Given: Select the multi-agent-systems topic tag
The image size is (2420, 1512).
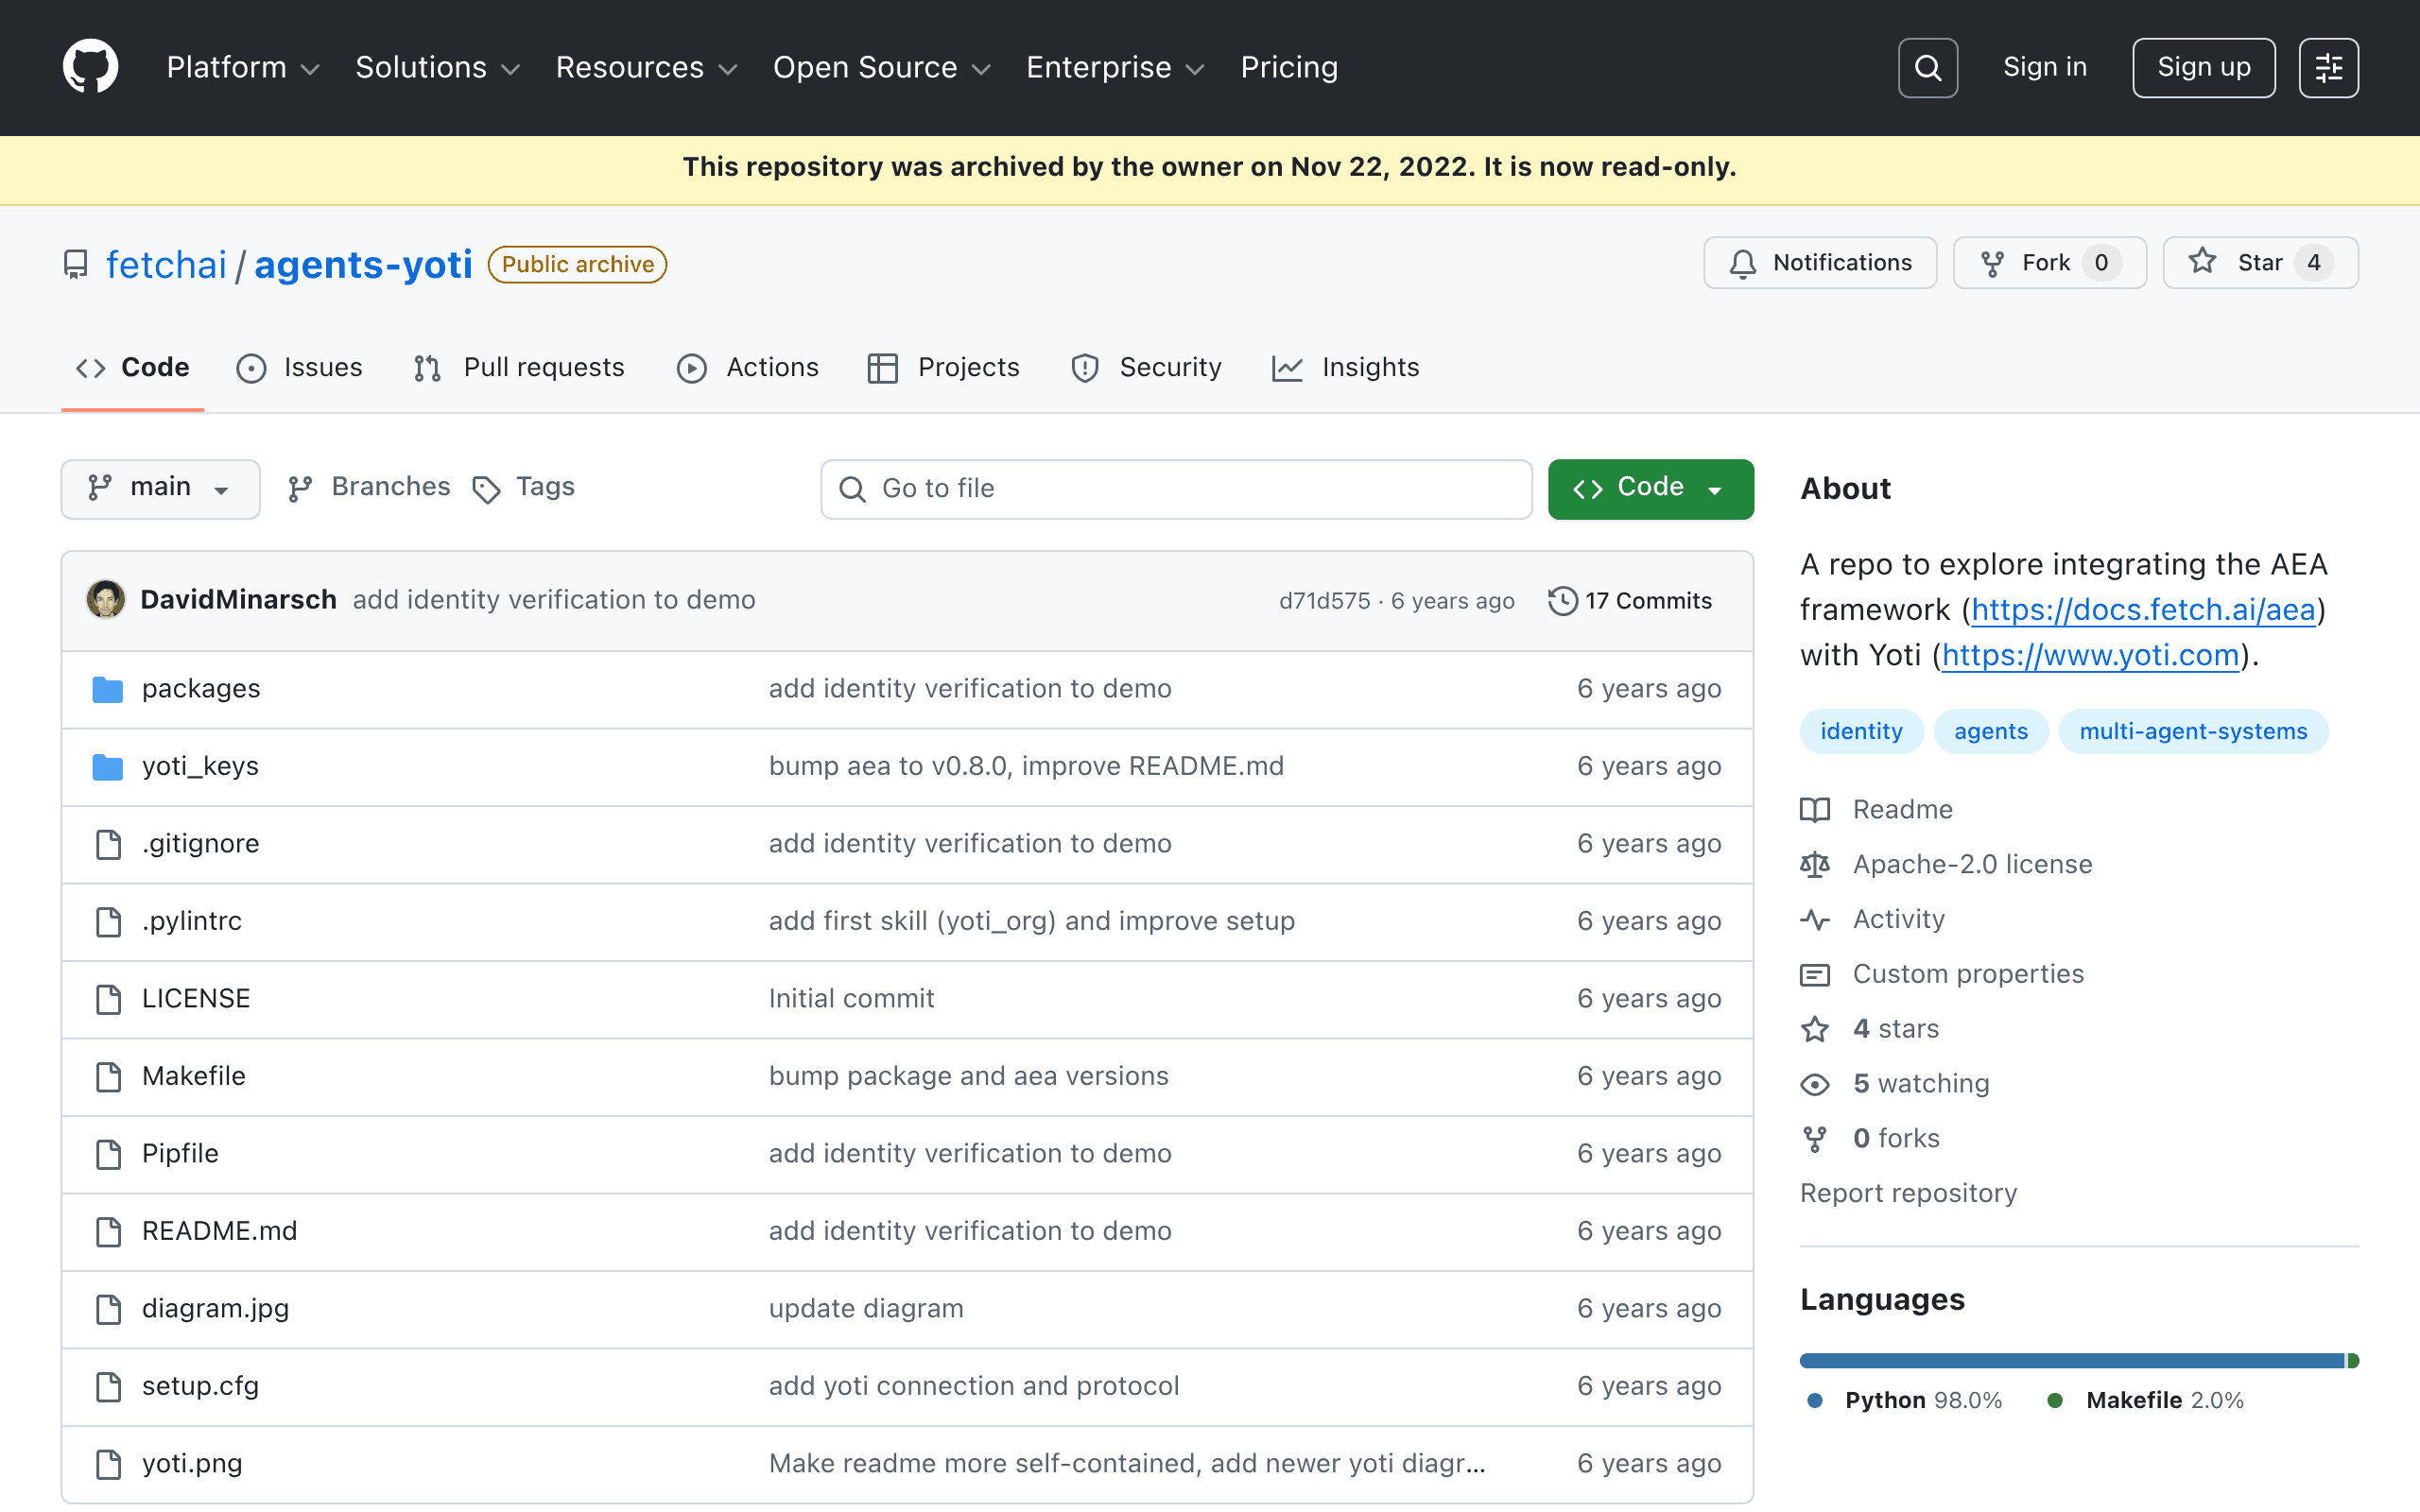Looking at the screenshot, I should (2193, 731).
